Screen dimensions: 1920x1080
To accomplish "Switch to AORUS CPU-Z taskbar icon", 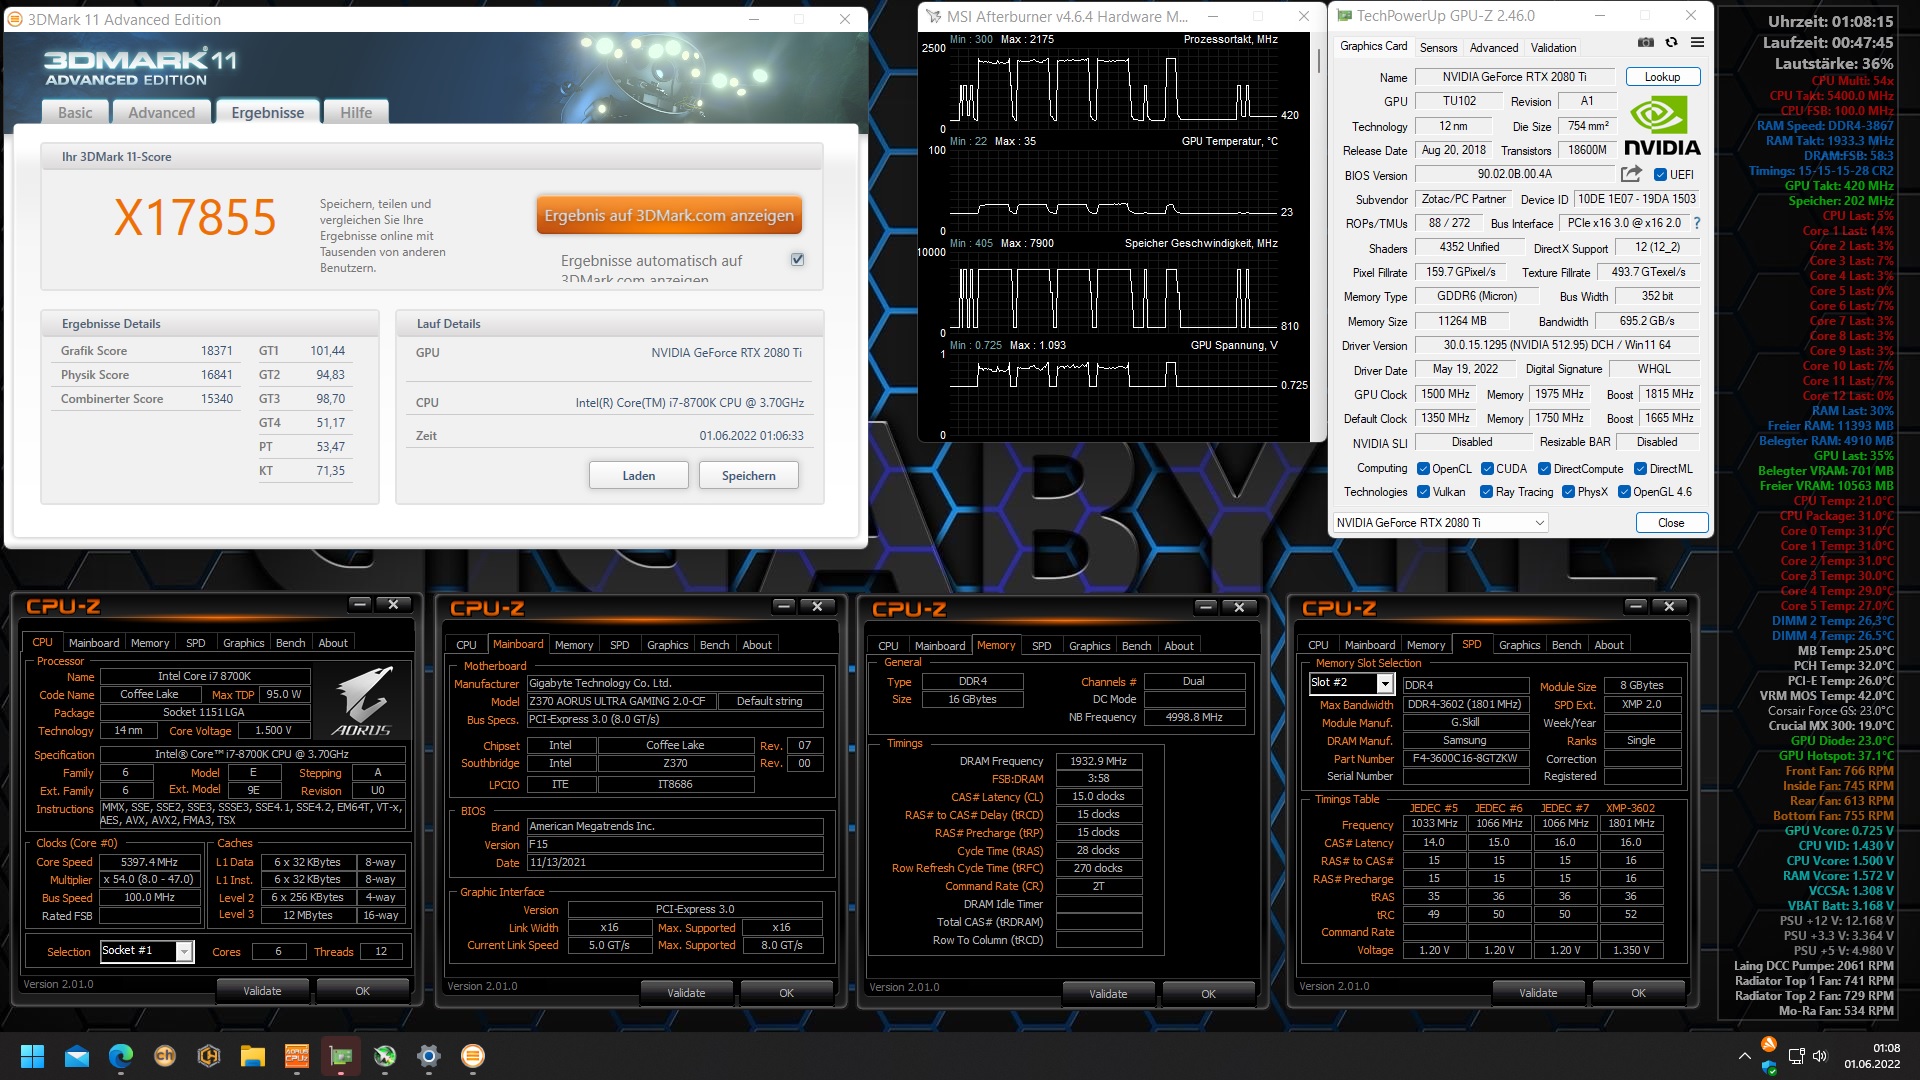I will coord(297,1056).
